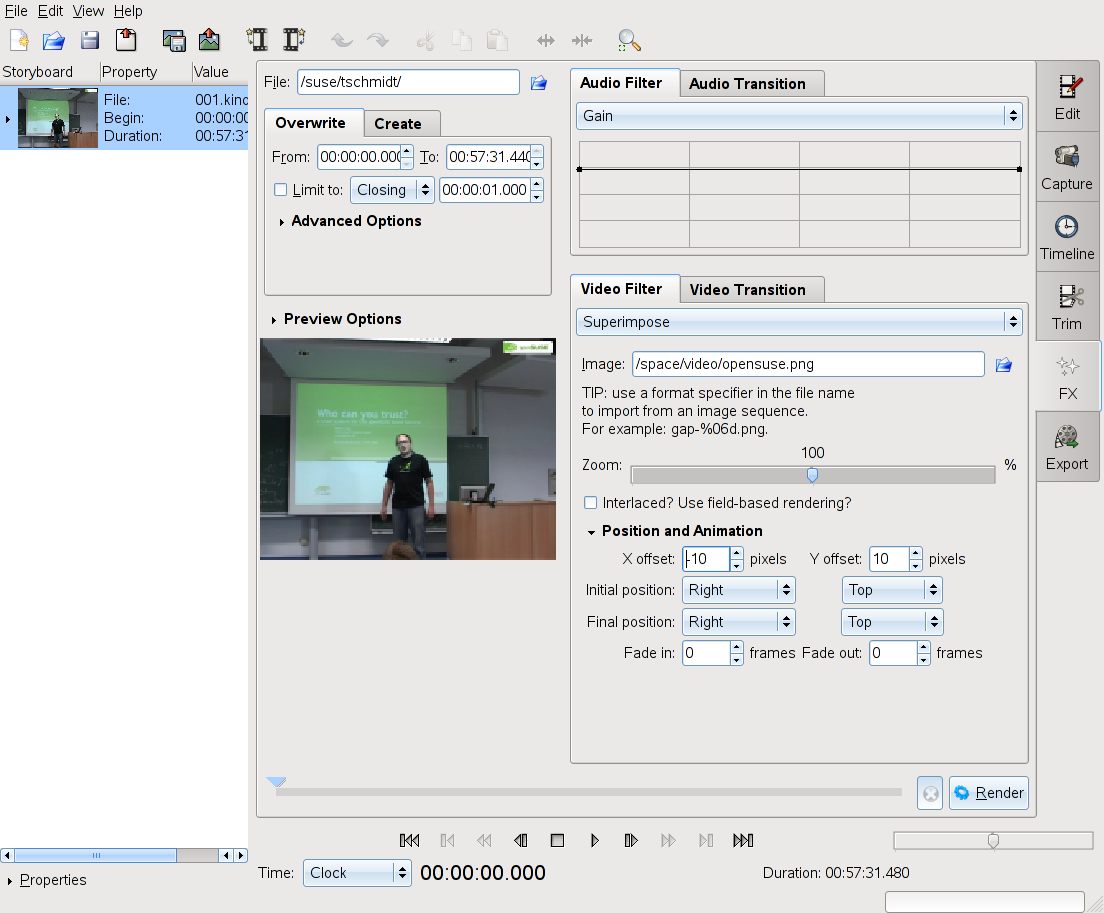
Task: Enable Interlaced field-based rendering checkbox
Action: tap(591, 503)
